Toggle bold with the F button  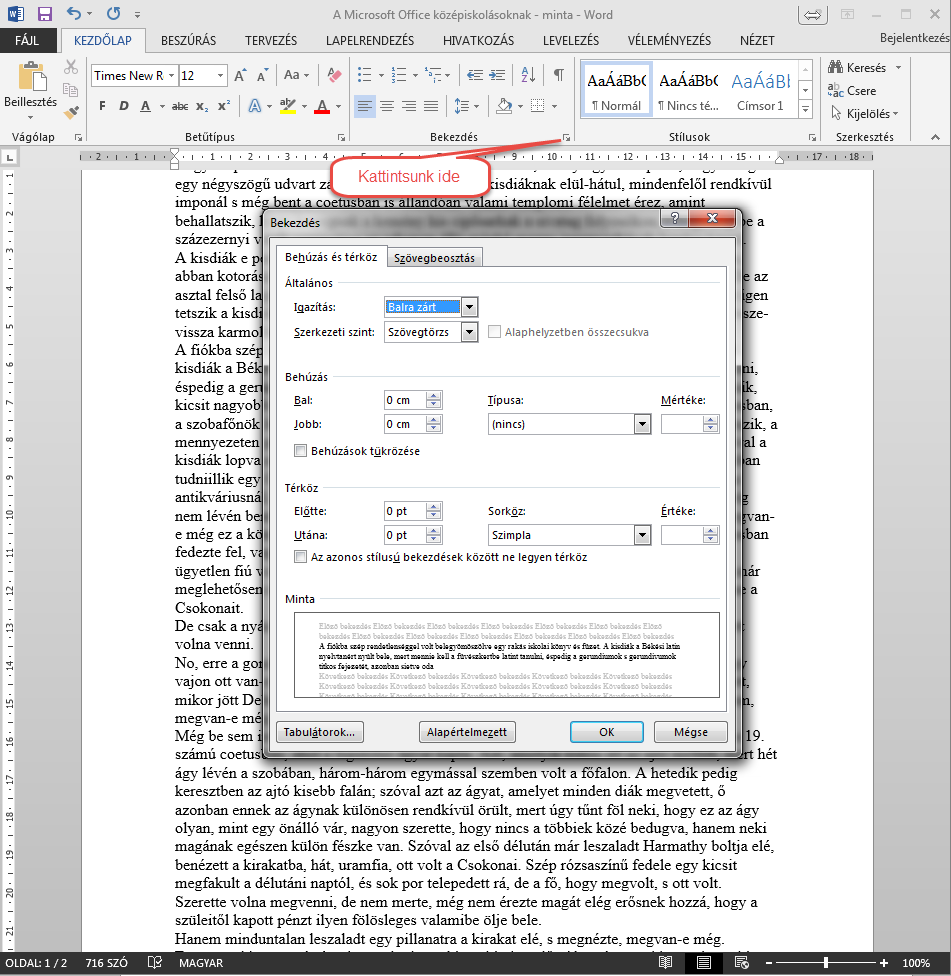click(102, 106)
